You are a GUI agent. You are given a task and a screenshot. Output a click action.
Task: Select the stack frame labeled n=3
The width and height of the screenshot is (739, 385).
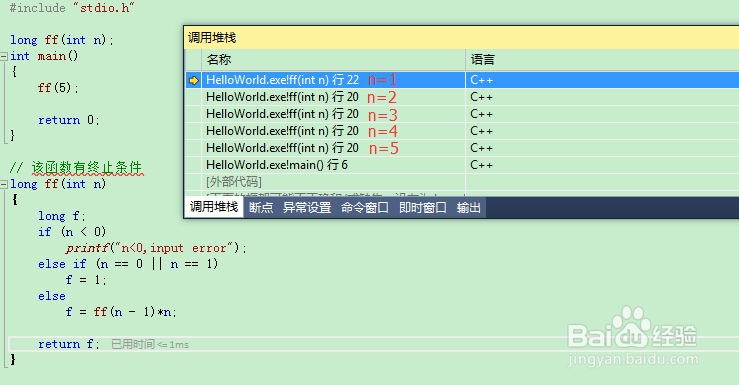tap(462, 114)
